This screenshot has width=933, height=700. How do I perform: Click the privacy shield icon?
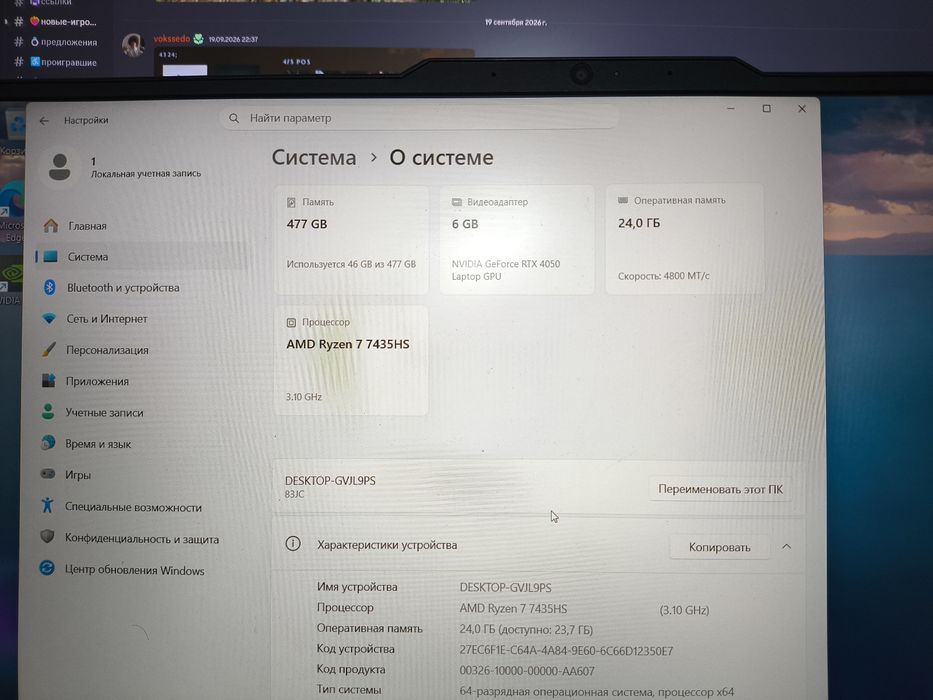click(x=47, y=536)
